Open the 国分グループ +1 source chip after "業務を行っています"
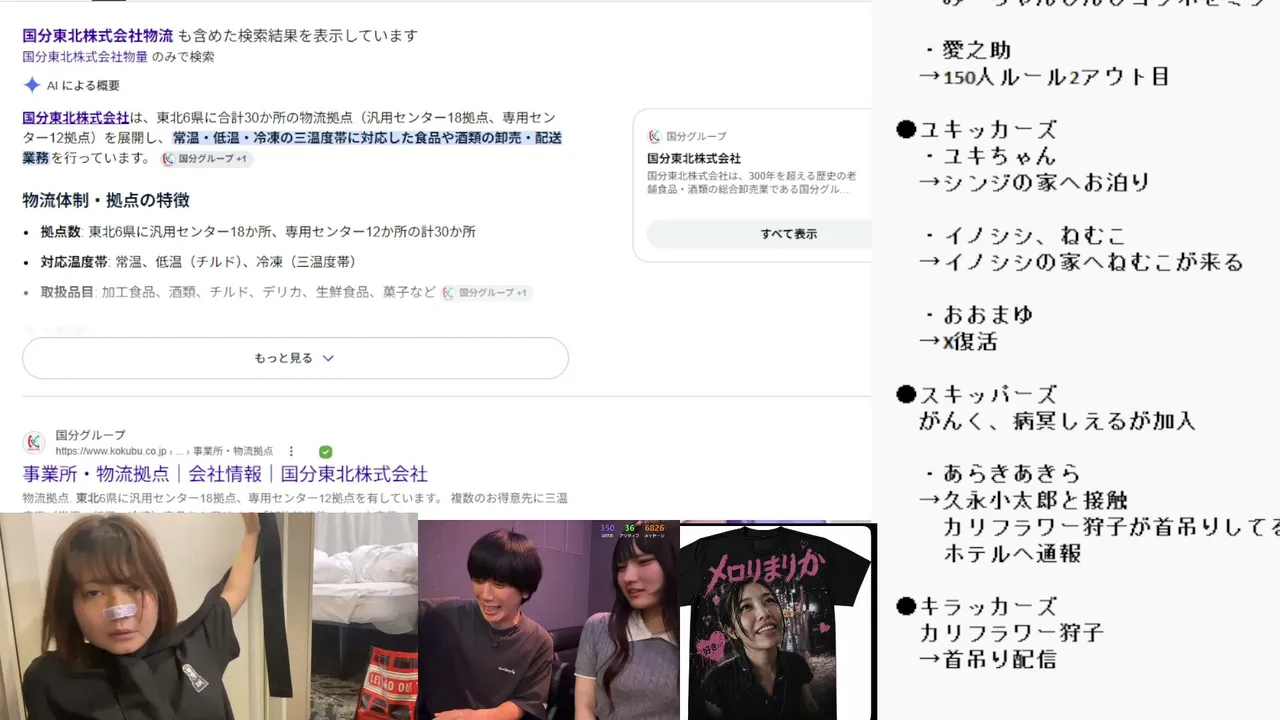 click(x=207, y=158)
